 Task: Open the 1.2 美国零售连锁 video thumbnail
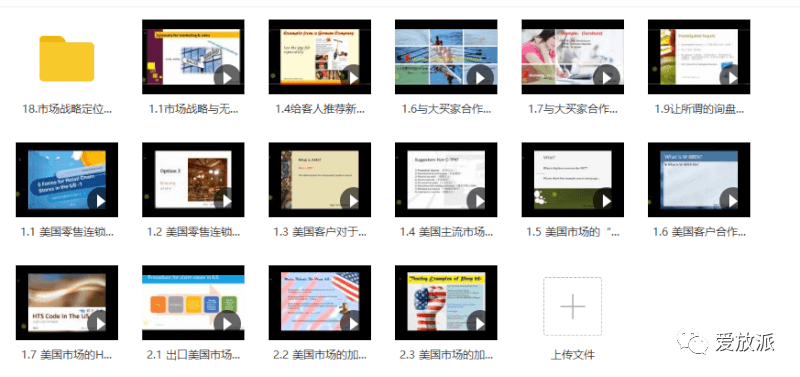[193, 180]
